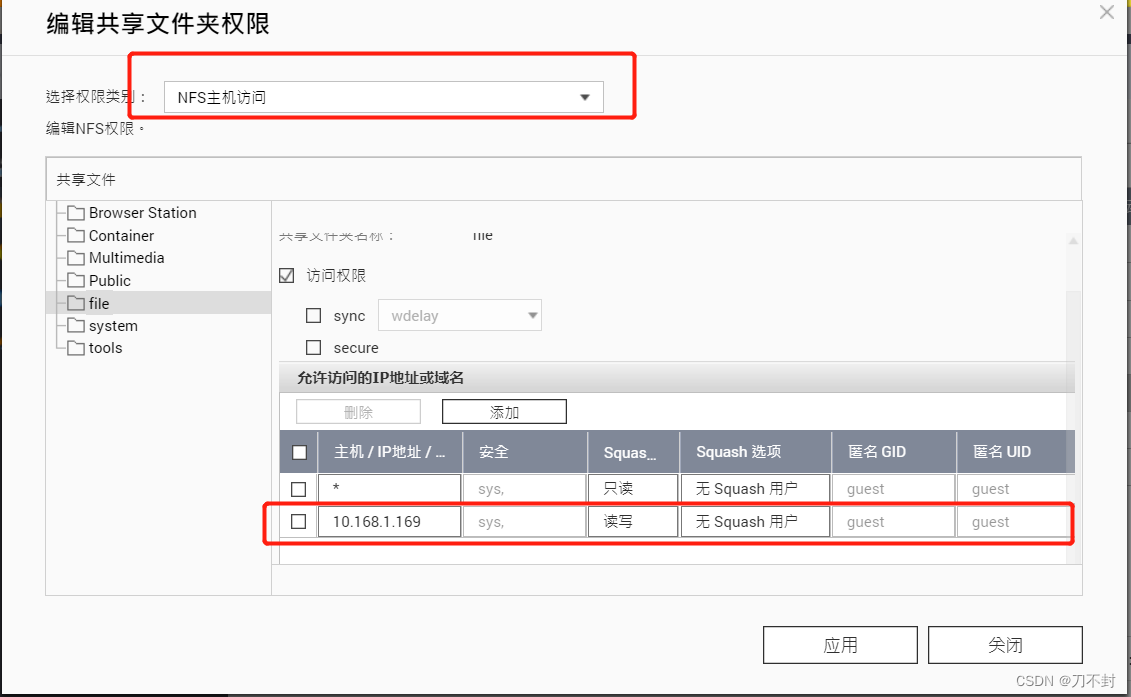This screenshot has height=697, width=1131.
Task: Check the checkbox for the * host row
Action: (x=299, y=489)
